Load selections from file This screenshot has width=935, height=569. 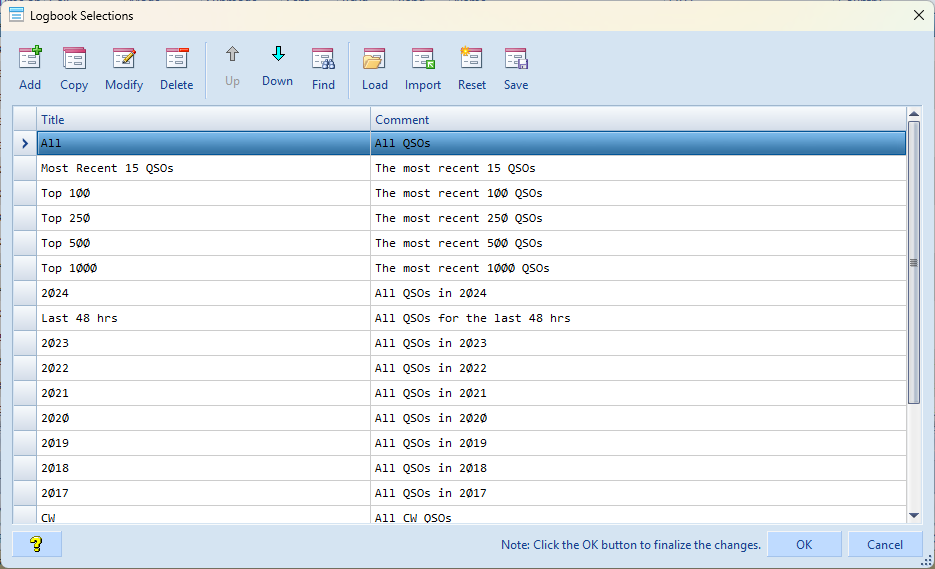tap(375, 68)
